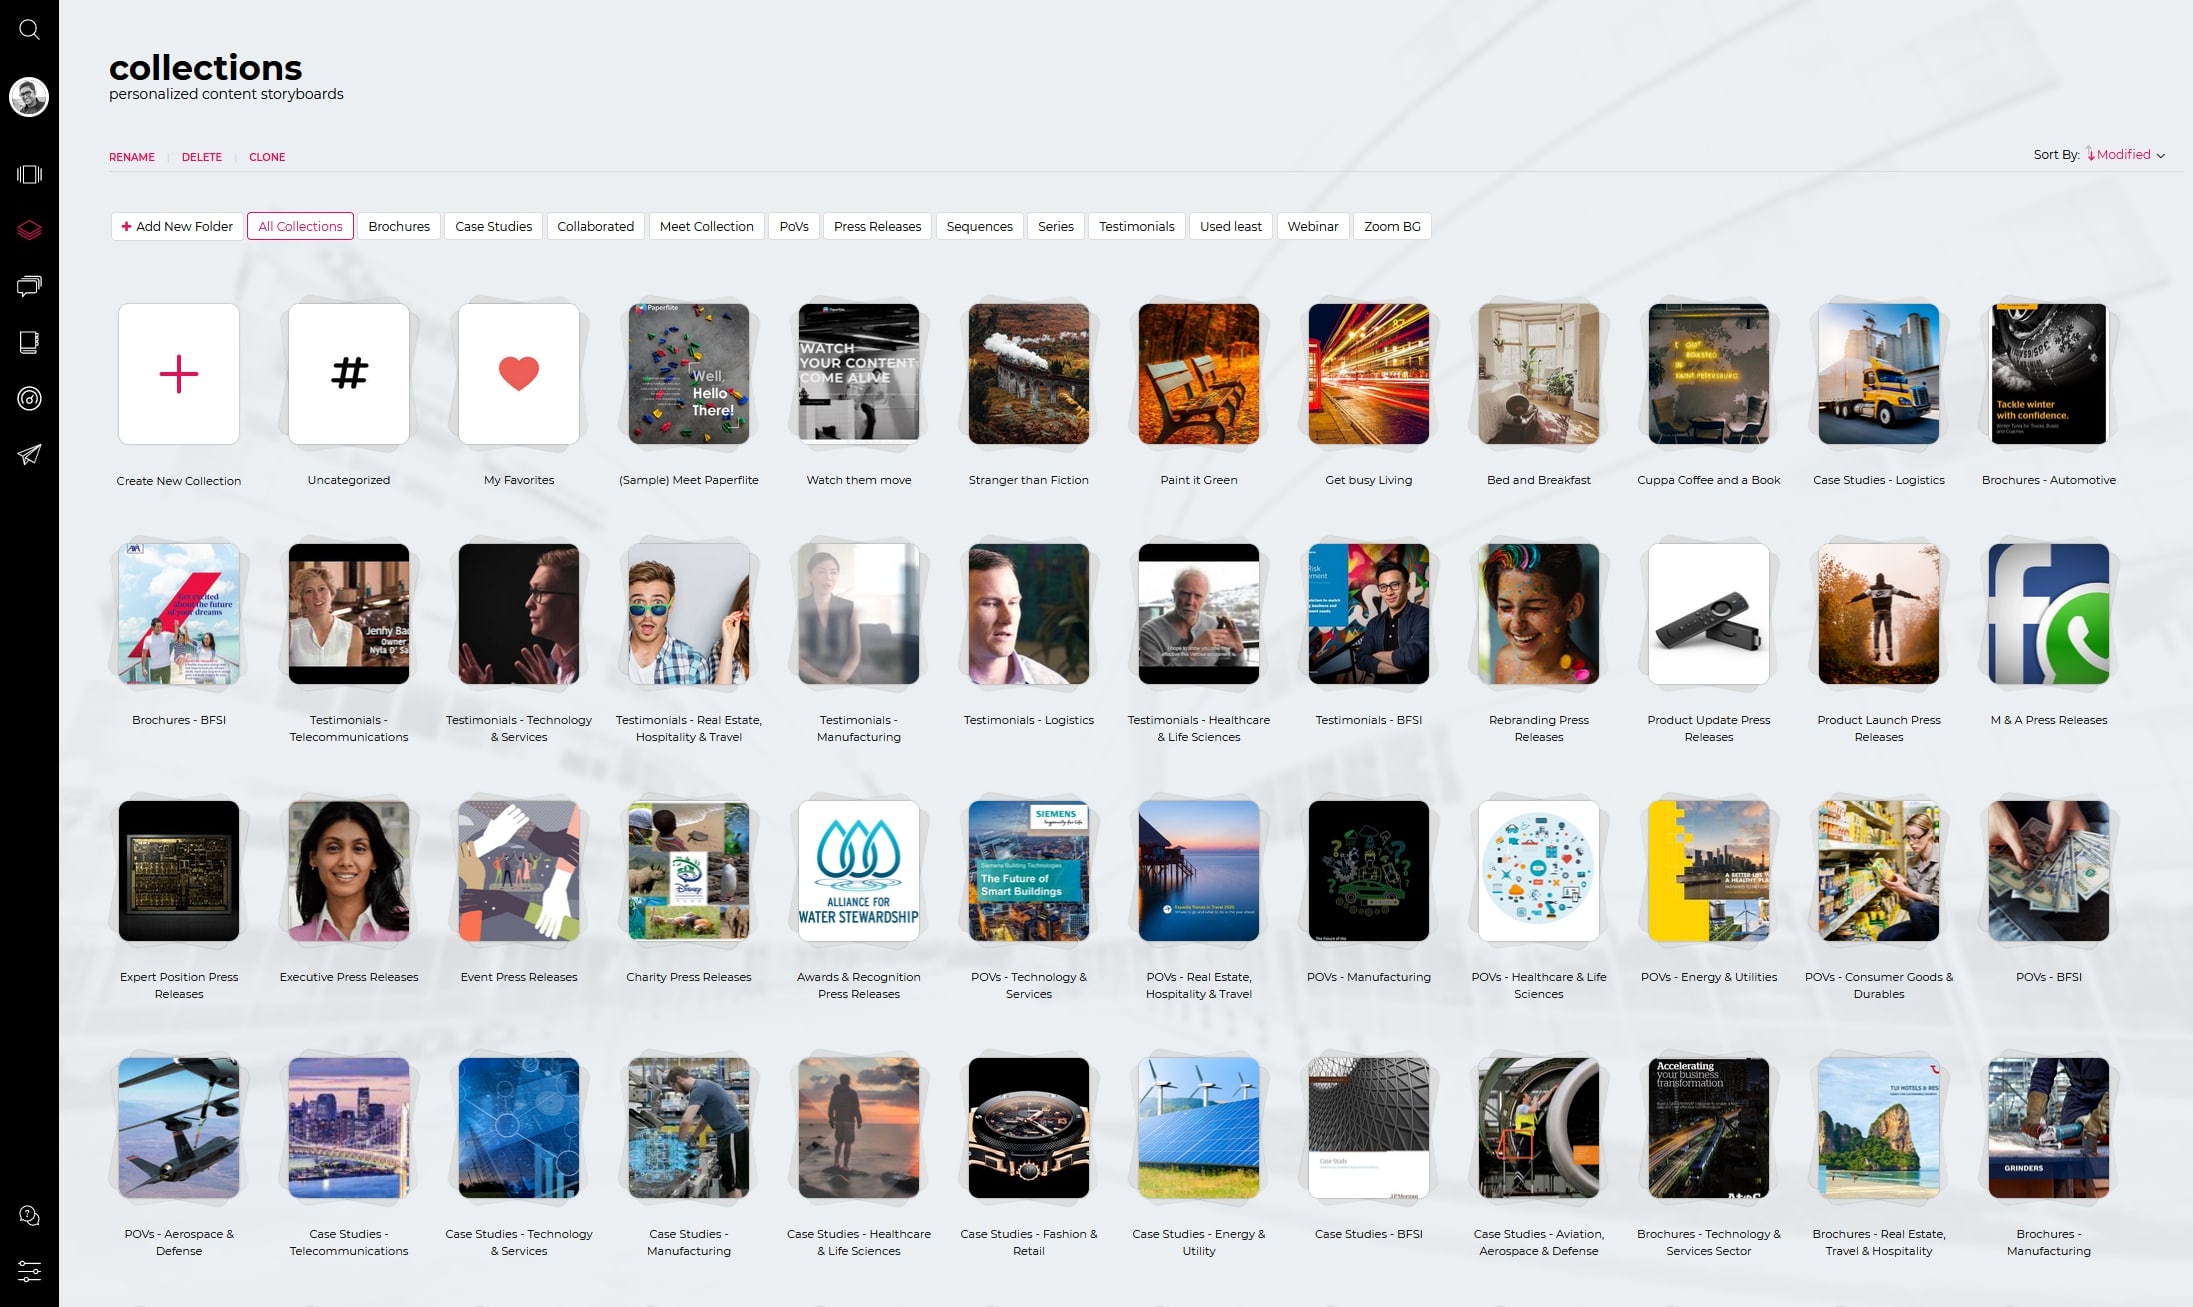Screen dimensions: 2193x1307
Task: Click the 'All Collections' active filter toggle
Action: point(299,226)
